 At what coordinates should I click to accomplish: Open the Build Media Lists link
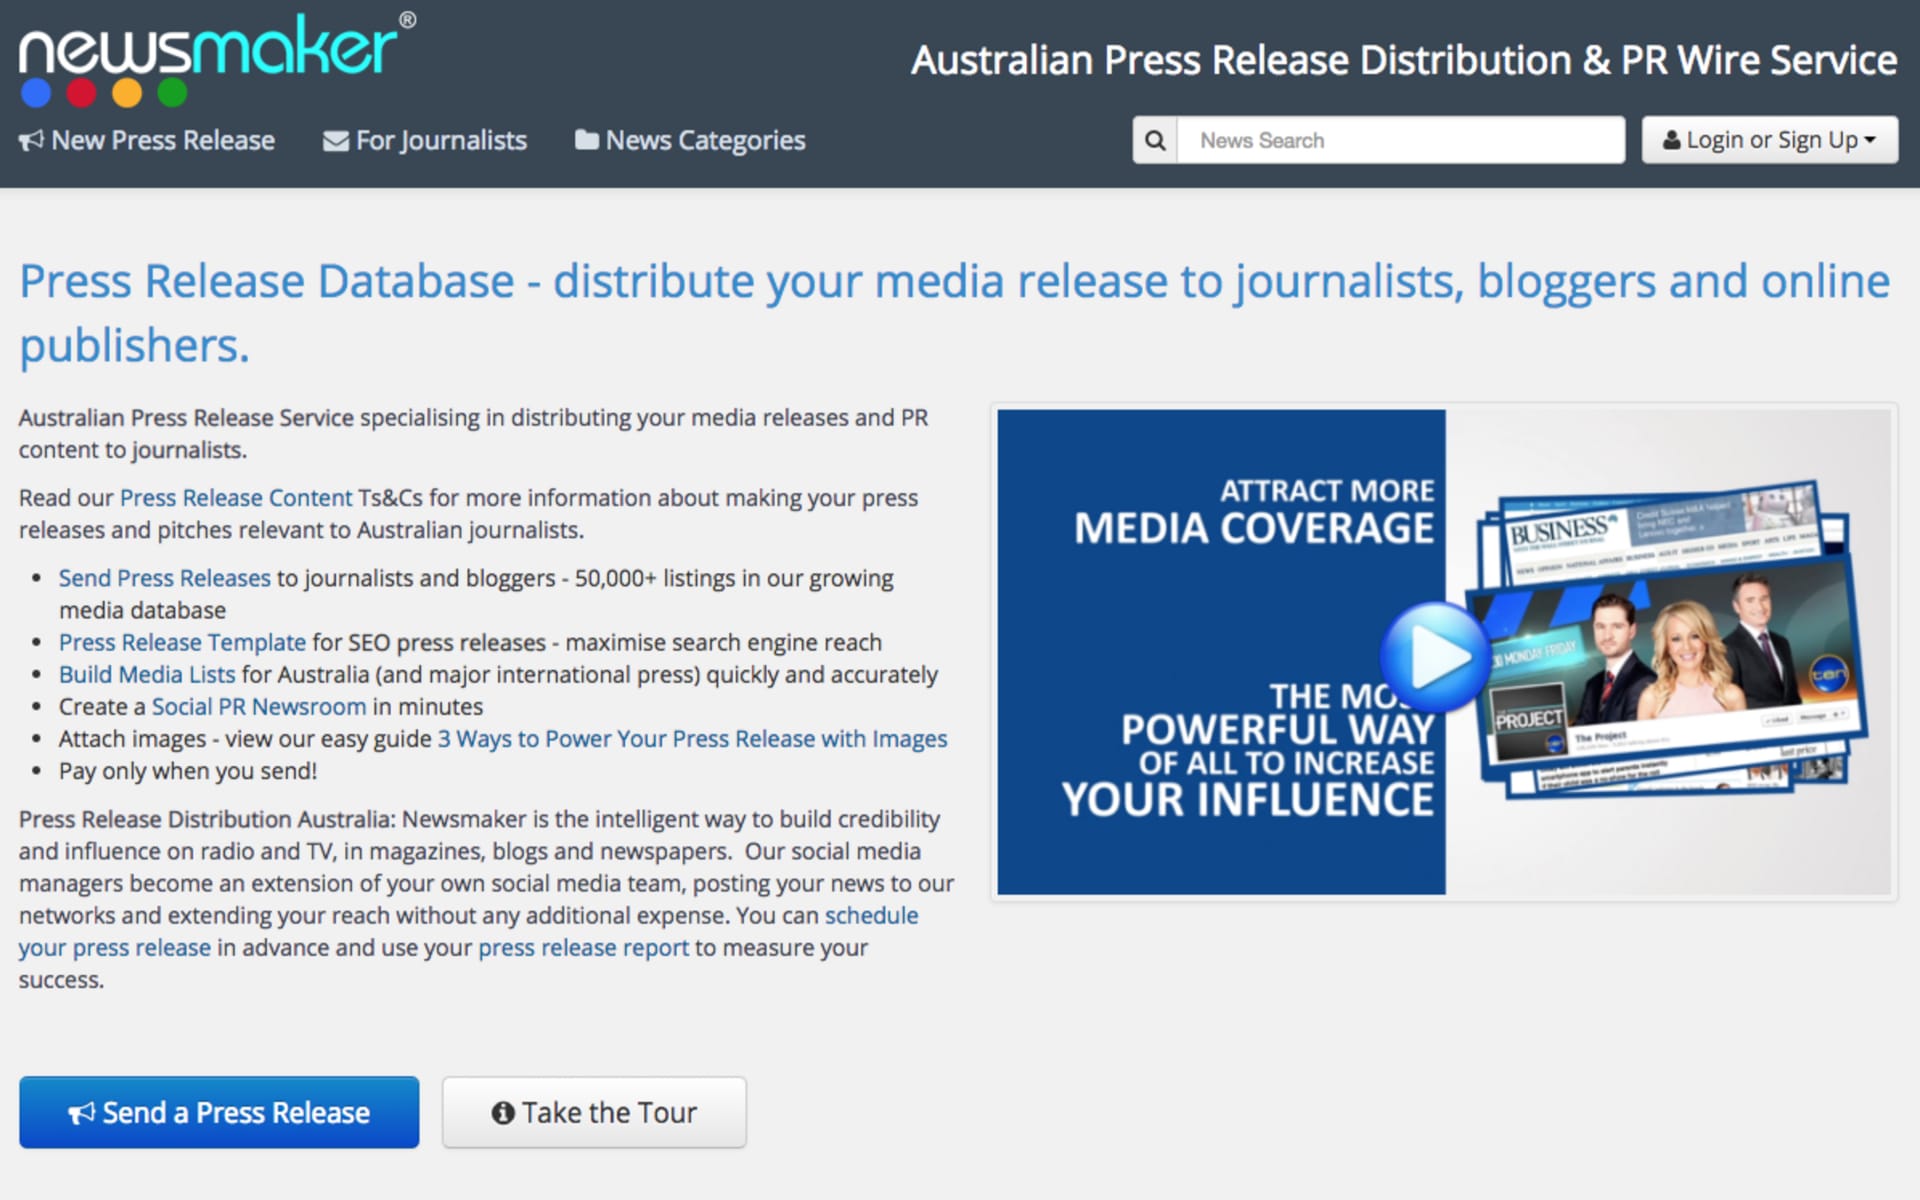[x=147, y=674]
